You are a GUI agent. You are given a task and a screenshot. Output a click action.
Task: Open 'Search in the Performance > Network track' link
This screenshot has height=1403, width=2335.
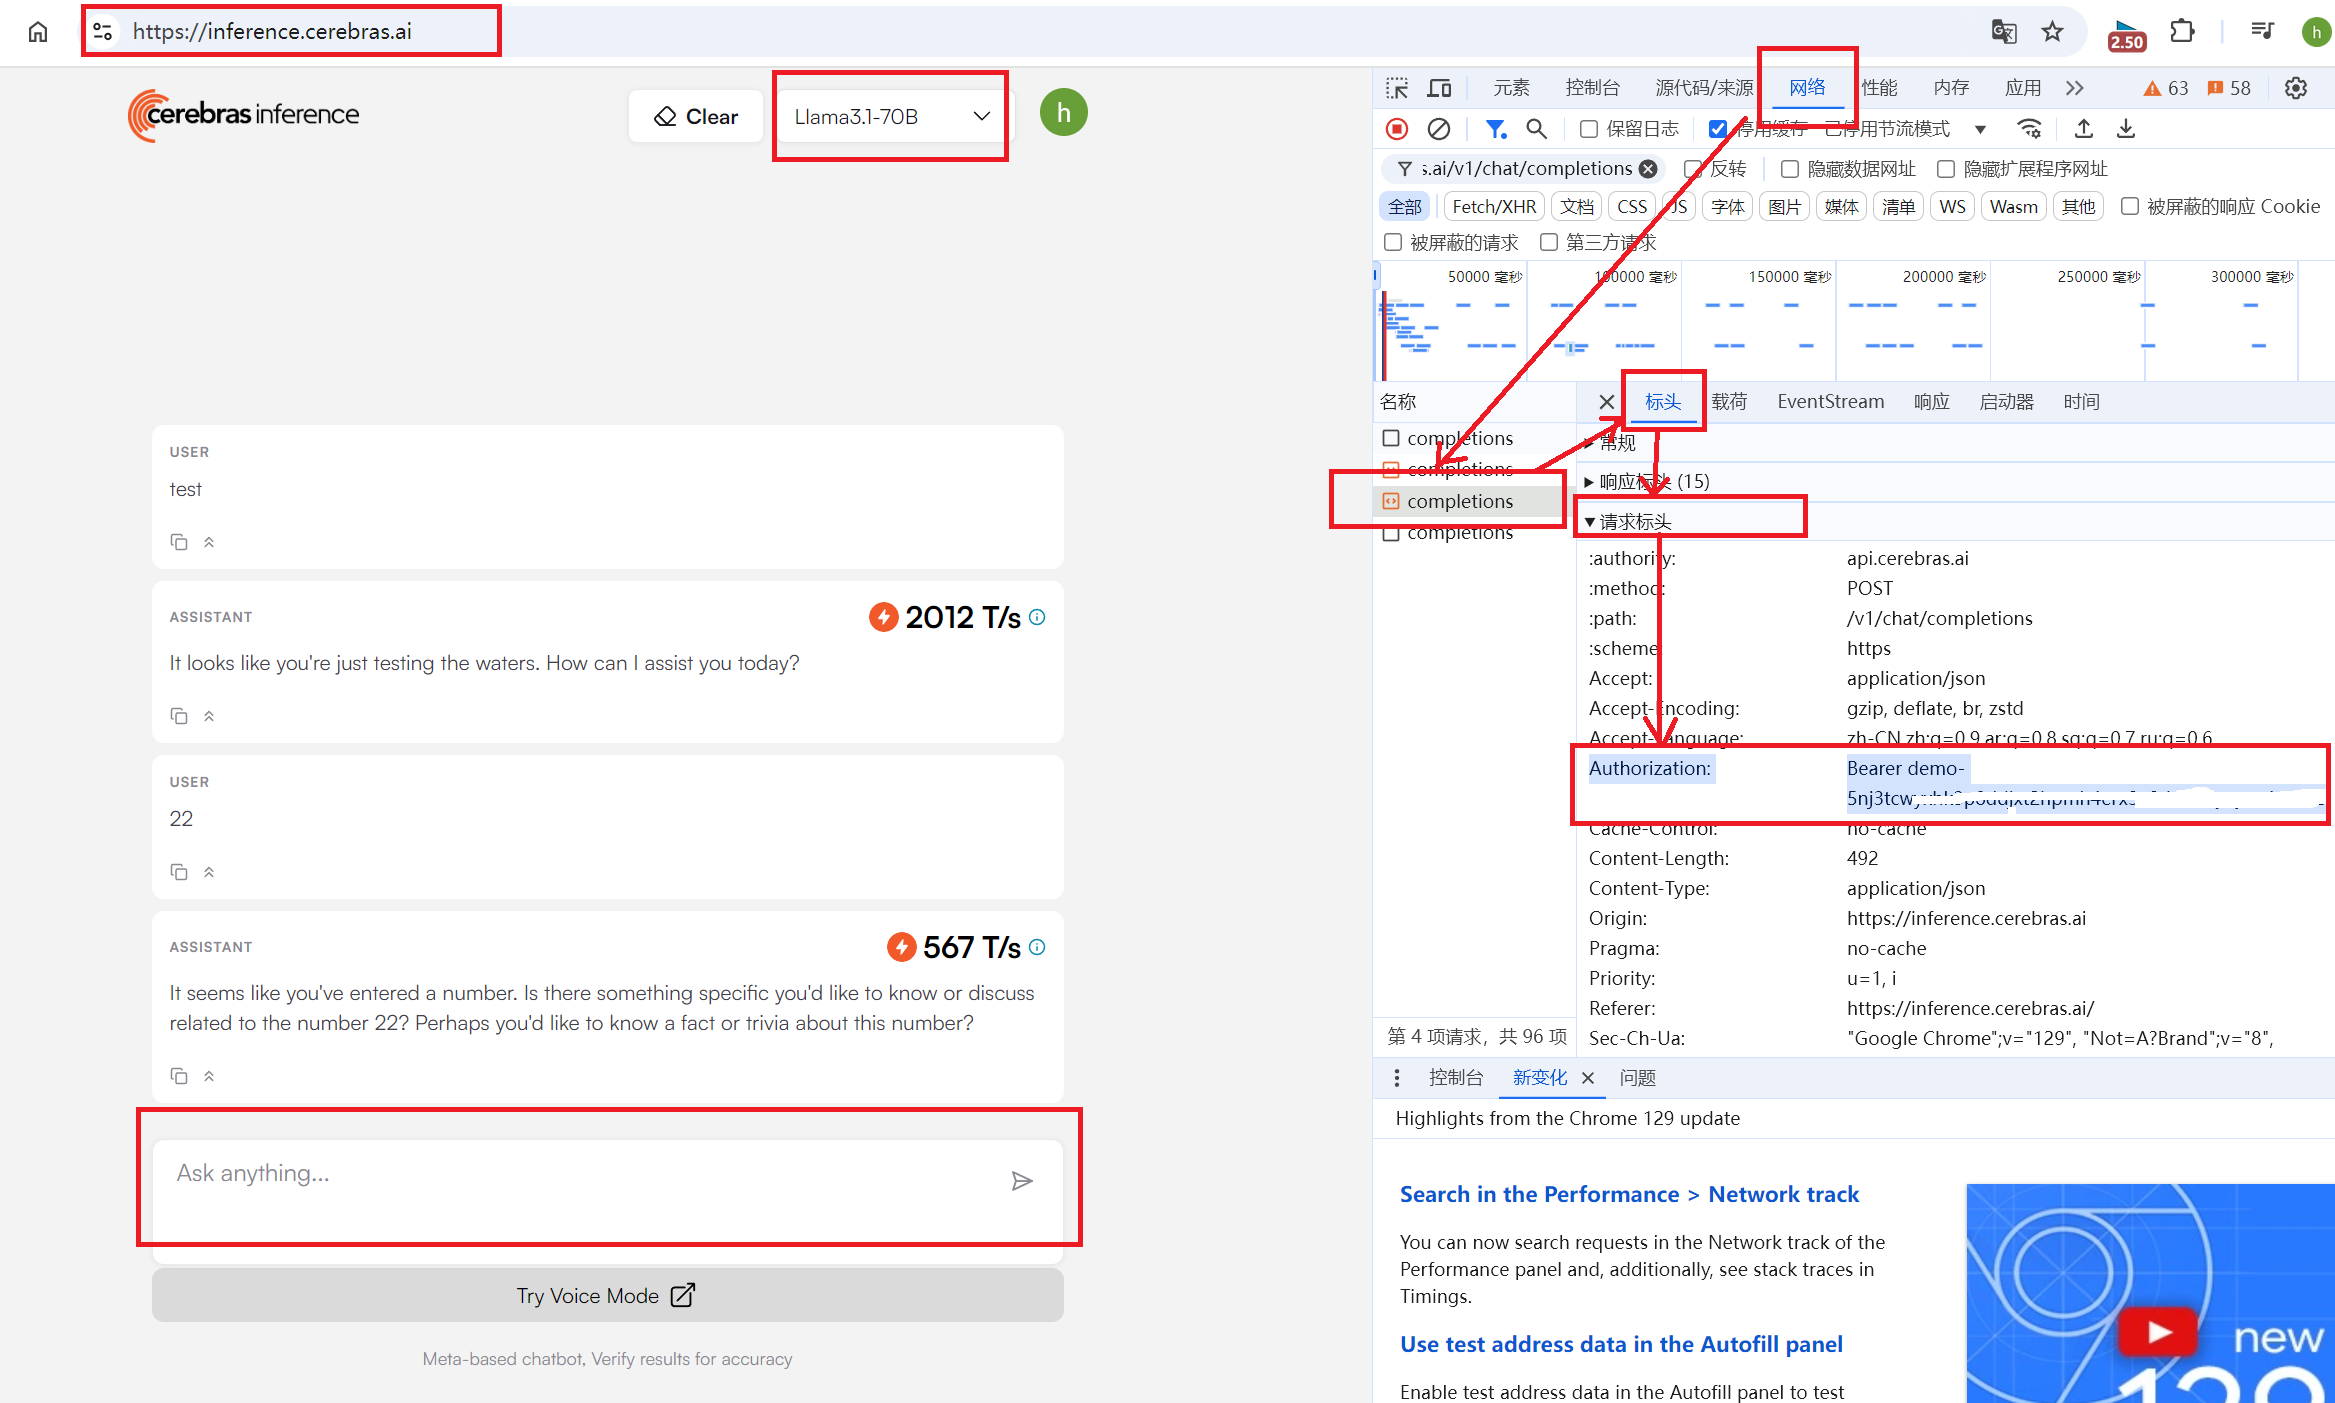(x=1629, y=1195)
